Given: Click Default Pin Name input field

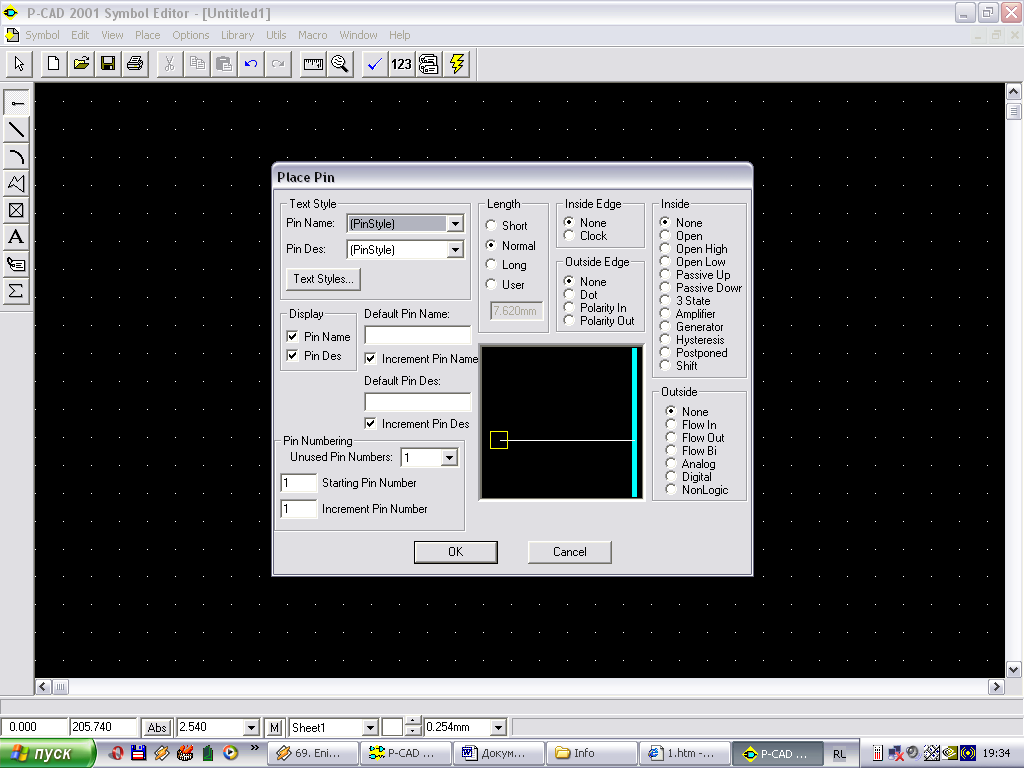Looking at the screenshot, I should coord(417,335).
